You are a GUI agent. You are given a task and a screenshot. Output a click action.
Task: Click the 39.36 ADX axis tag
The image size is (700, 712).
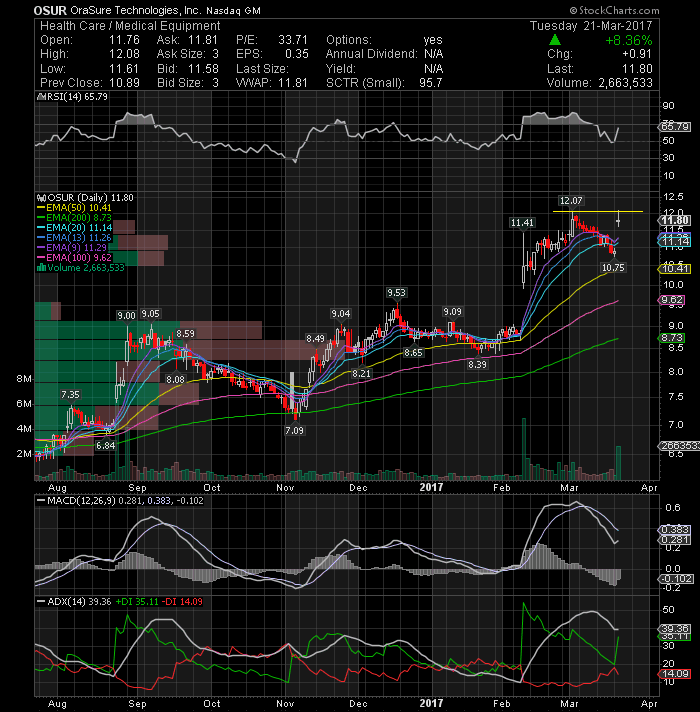[675, 628]
